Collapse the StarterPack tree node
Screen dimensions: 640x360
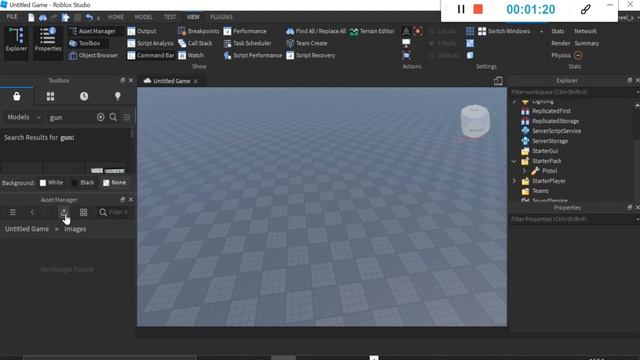point(514,161)
